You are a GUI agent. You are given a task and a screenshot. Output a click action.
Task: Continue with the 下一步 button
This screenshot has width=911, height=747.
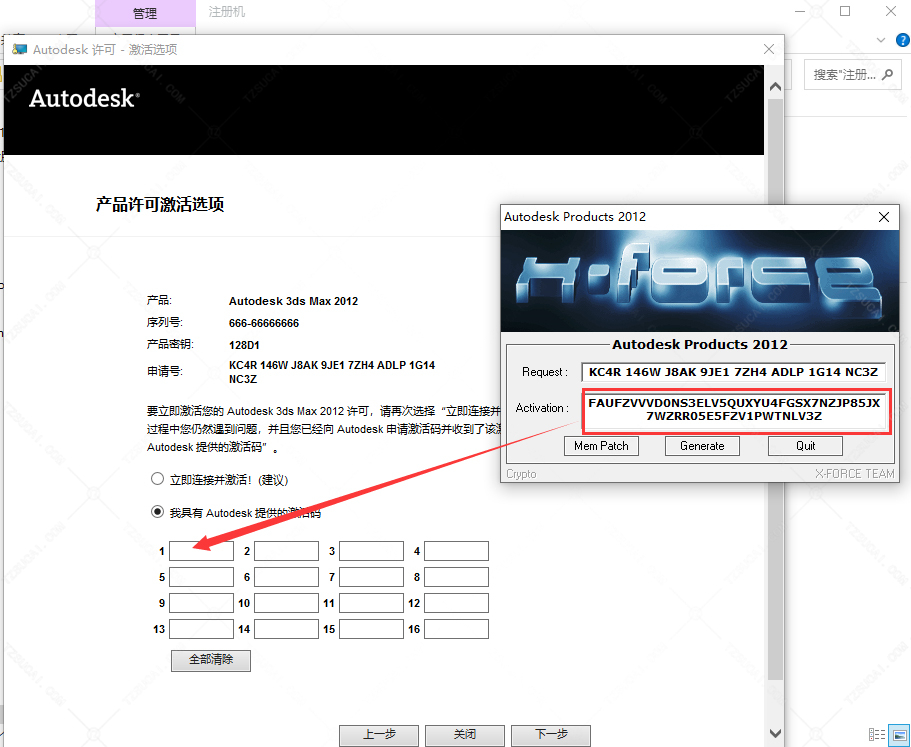coord(551,735)
